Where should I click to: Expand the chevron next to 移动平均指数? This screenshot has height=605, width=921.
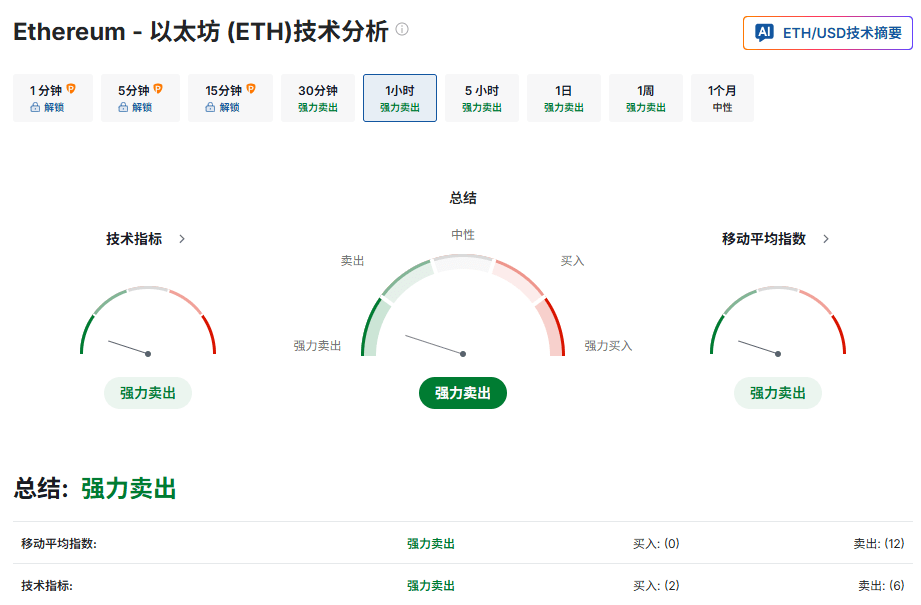click(x=826, y=239)
